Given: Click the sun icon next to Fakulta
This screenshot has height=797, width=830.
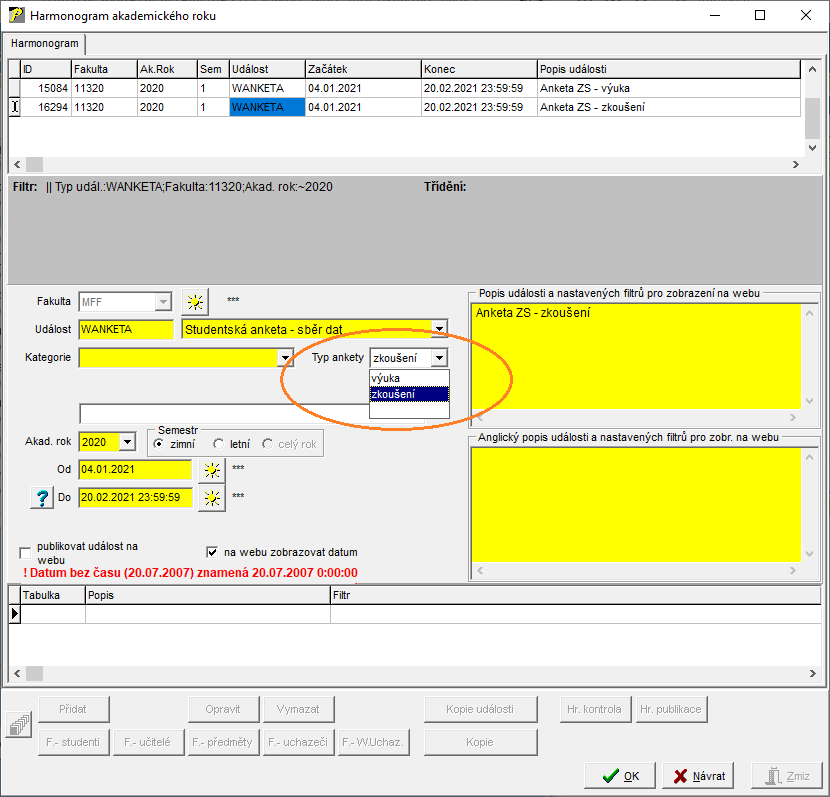Looking at the screenshot, I should pyautogui.click(x=194, y=302).
